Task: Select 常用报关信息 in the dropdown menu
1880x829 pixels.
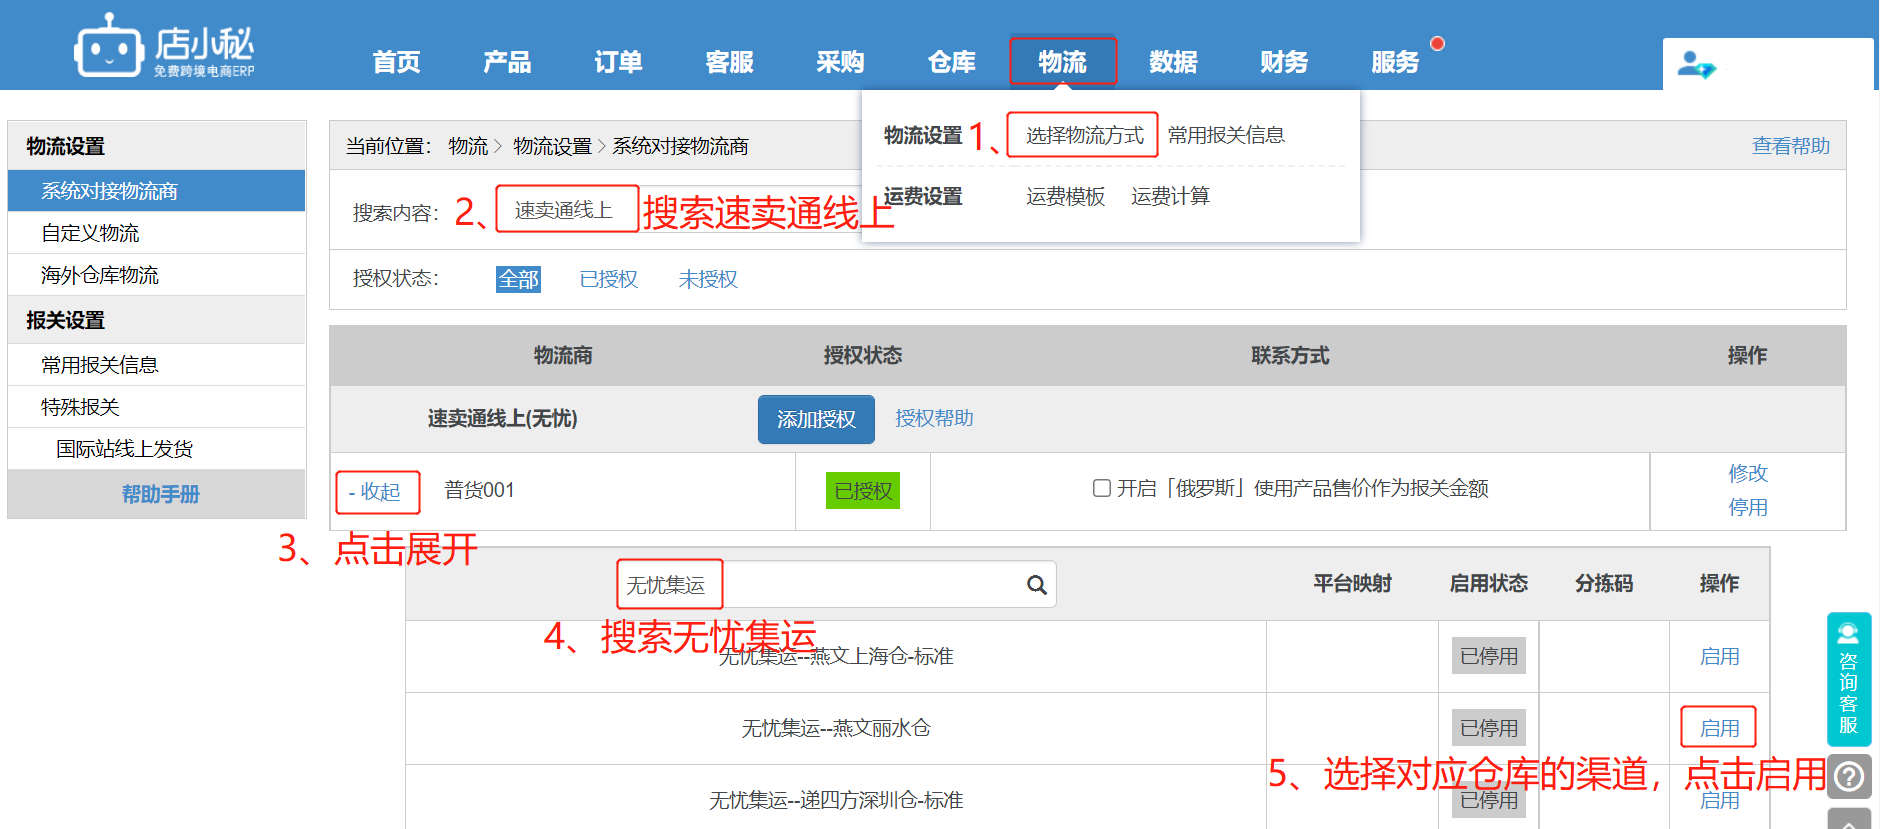Action: (1226, 135)
